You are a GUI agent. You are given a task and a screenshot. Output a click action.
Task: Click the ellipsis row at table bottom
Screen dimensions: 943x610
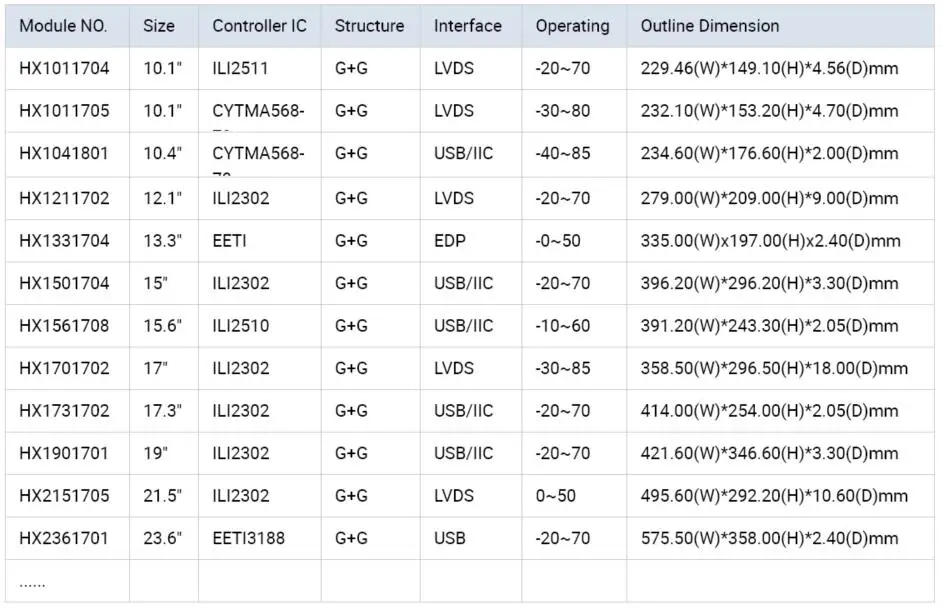pos(33,582)
